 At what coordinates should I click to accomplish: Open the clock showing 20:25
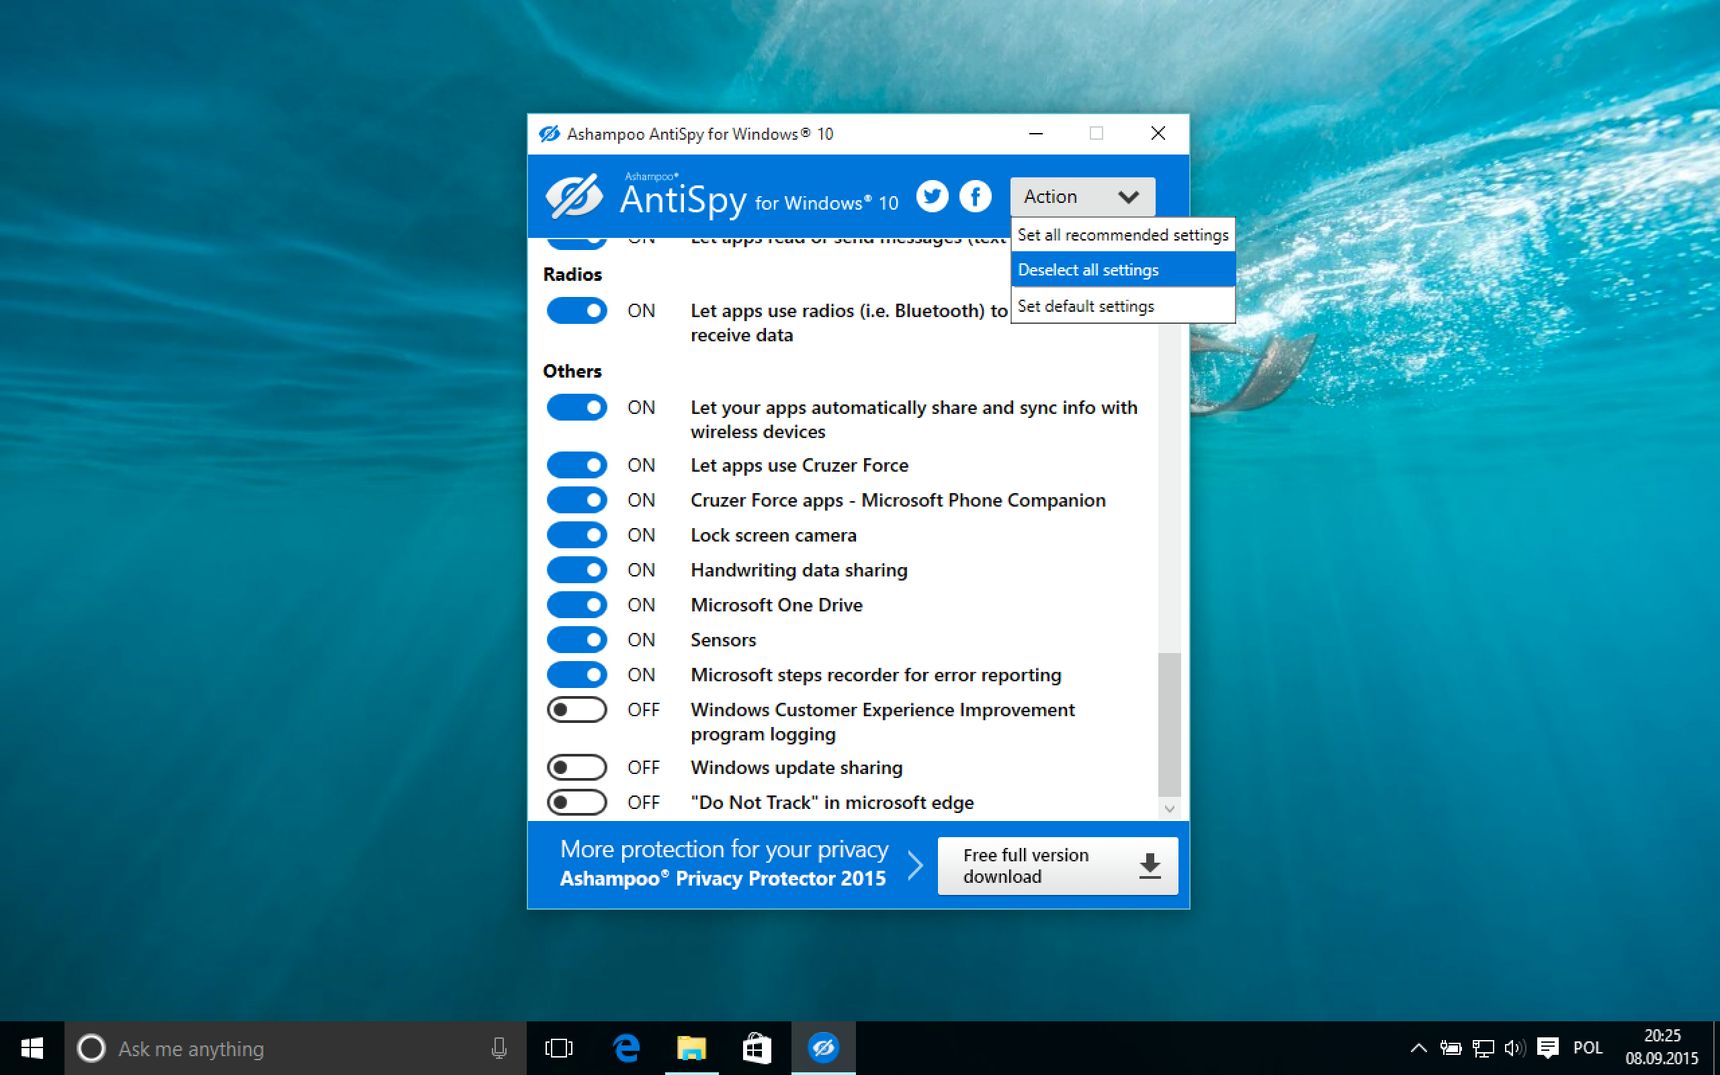point(1662,1048)
